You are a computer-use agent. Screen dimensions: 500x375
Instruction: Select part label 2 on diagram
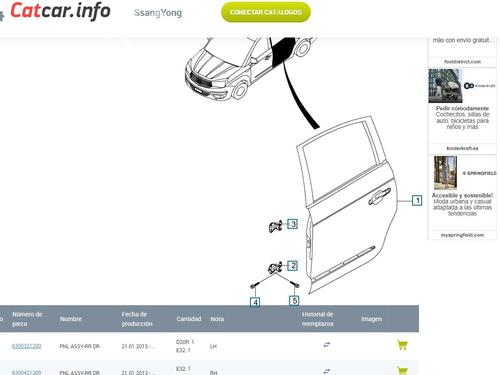[x=292, y=266]
